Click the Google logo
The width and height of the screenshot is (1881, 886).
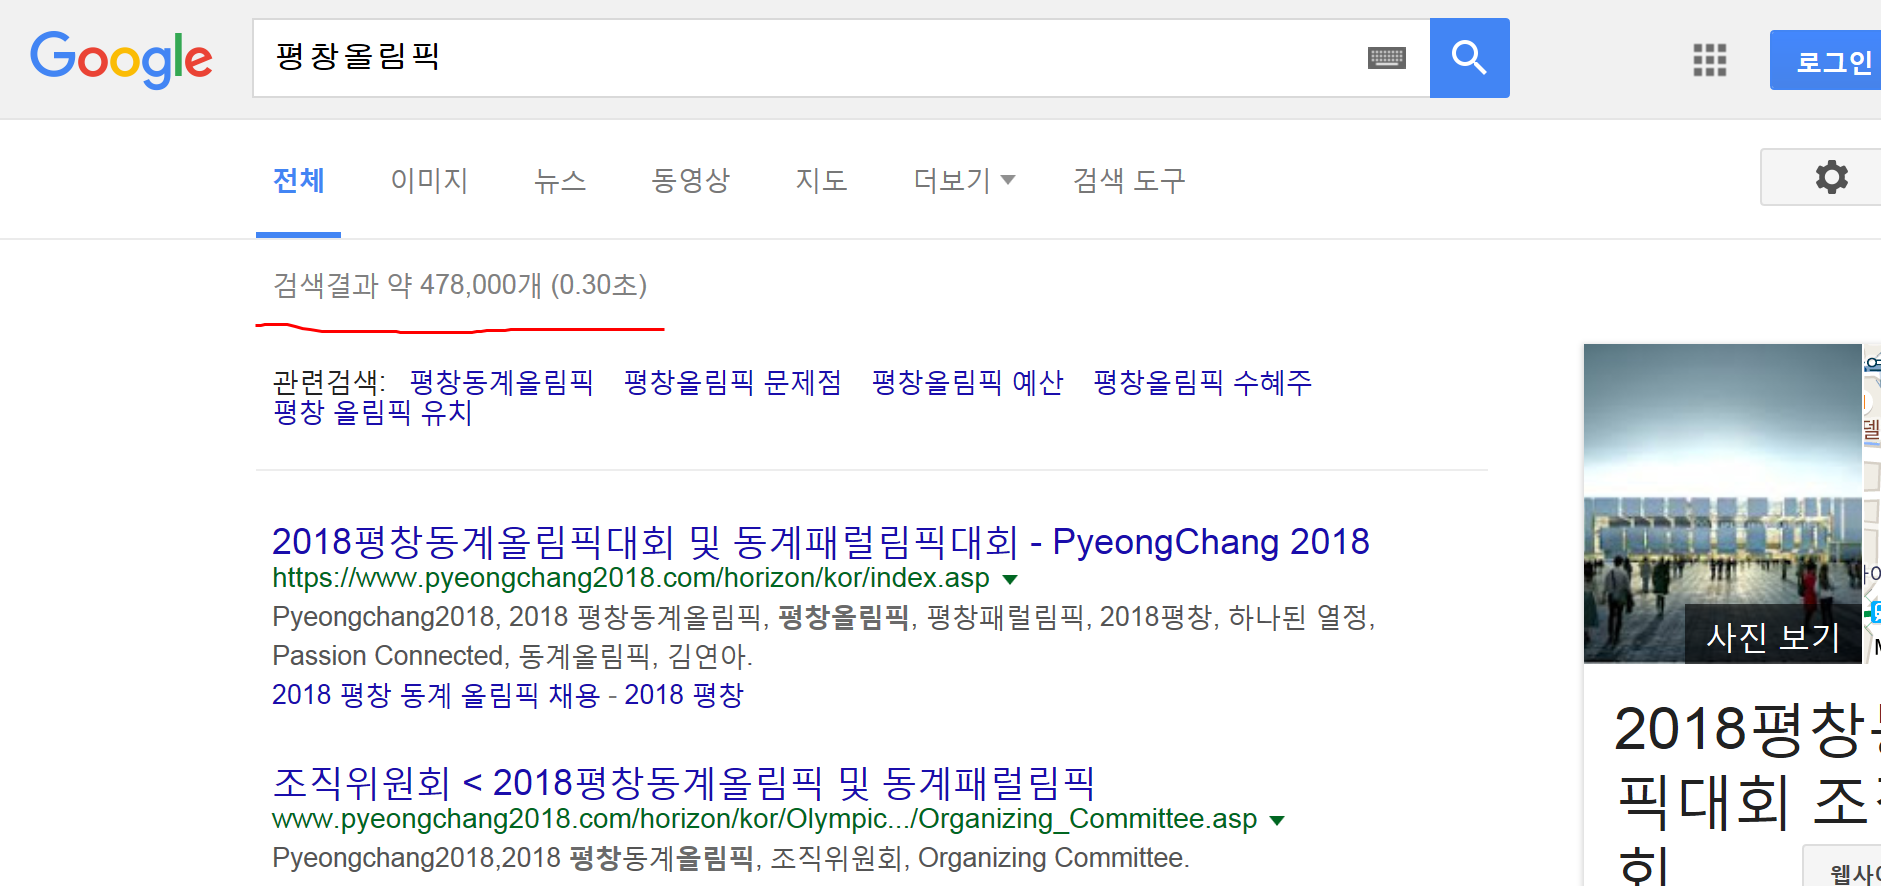point(121,59)
